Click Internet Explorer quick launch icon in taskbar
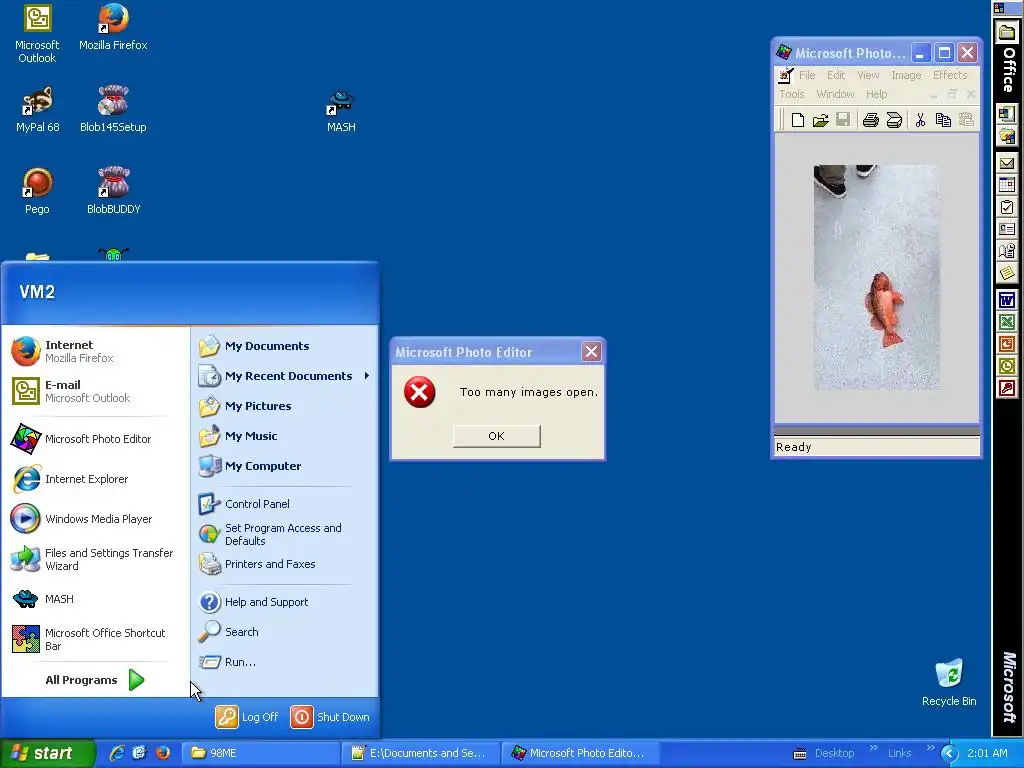 coord(117,753)
